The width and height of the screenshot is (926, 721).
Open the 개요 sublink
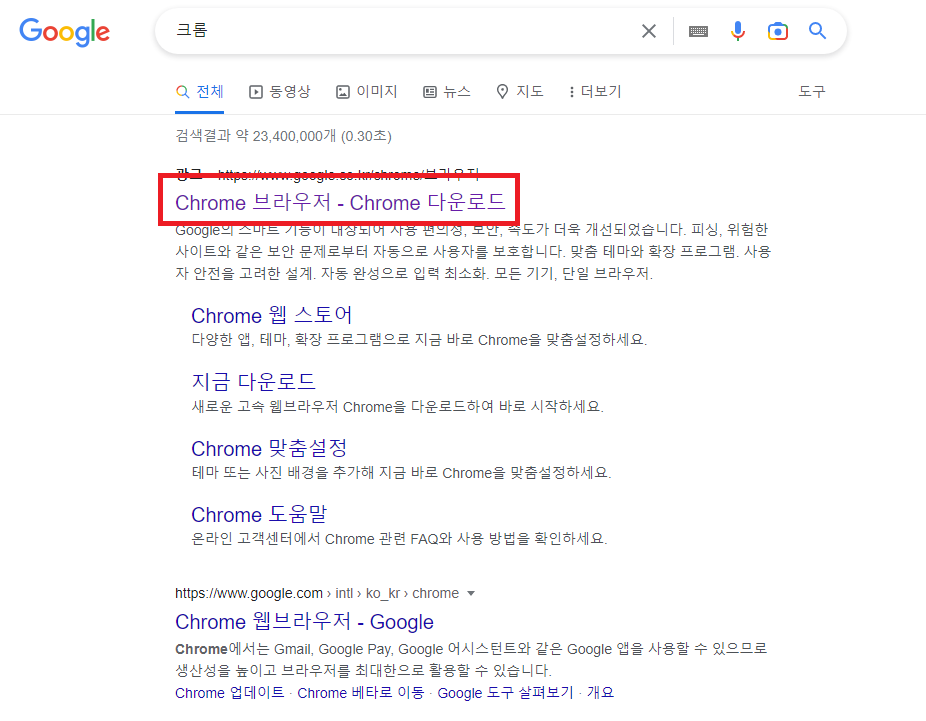601,693
